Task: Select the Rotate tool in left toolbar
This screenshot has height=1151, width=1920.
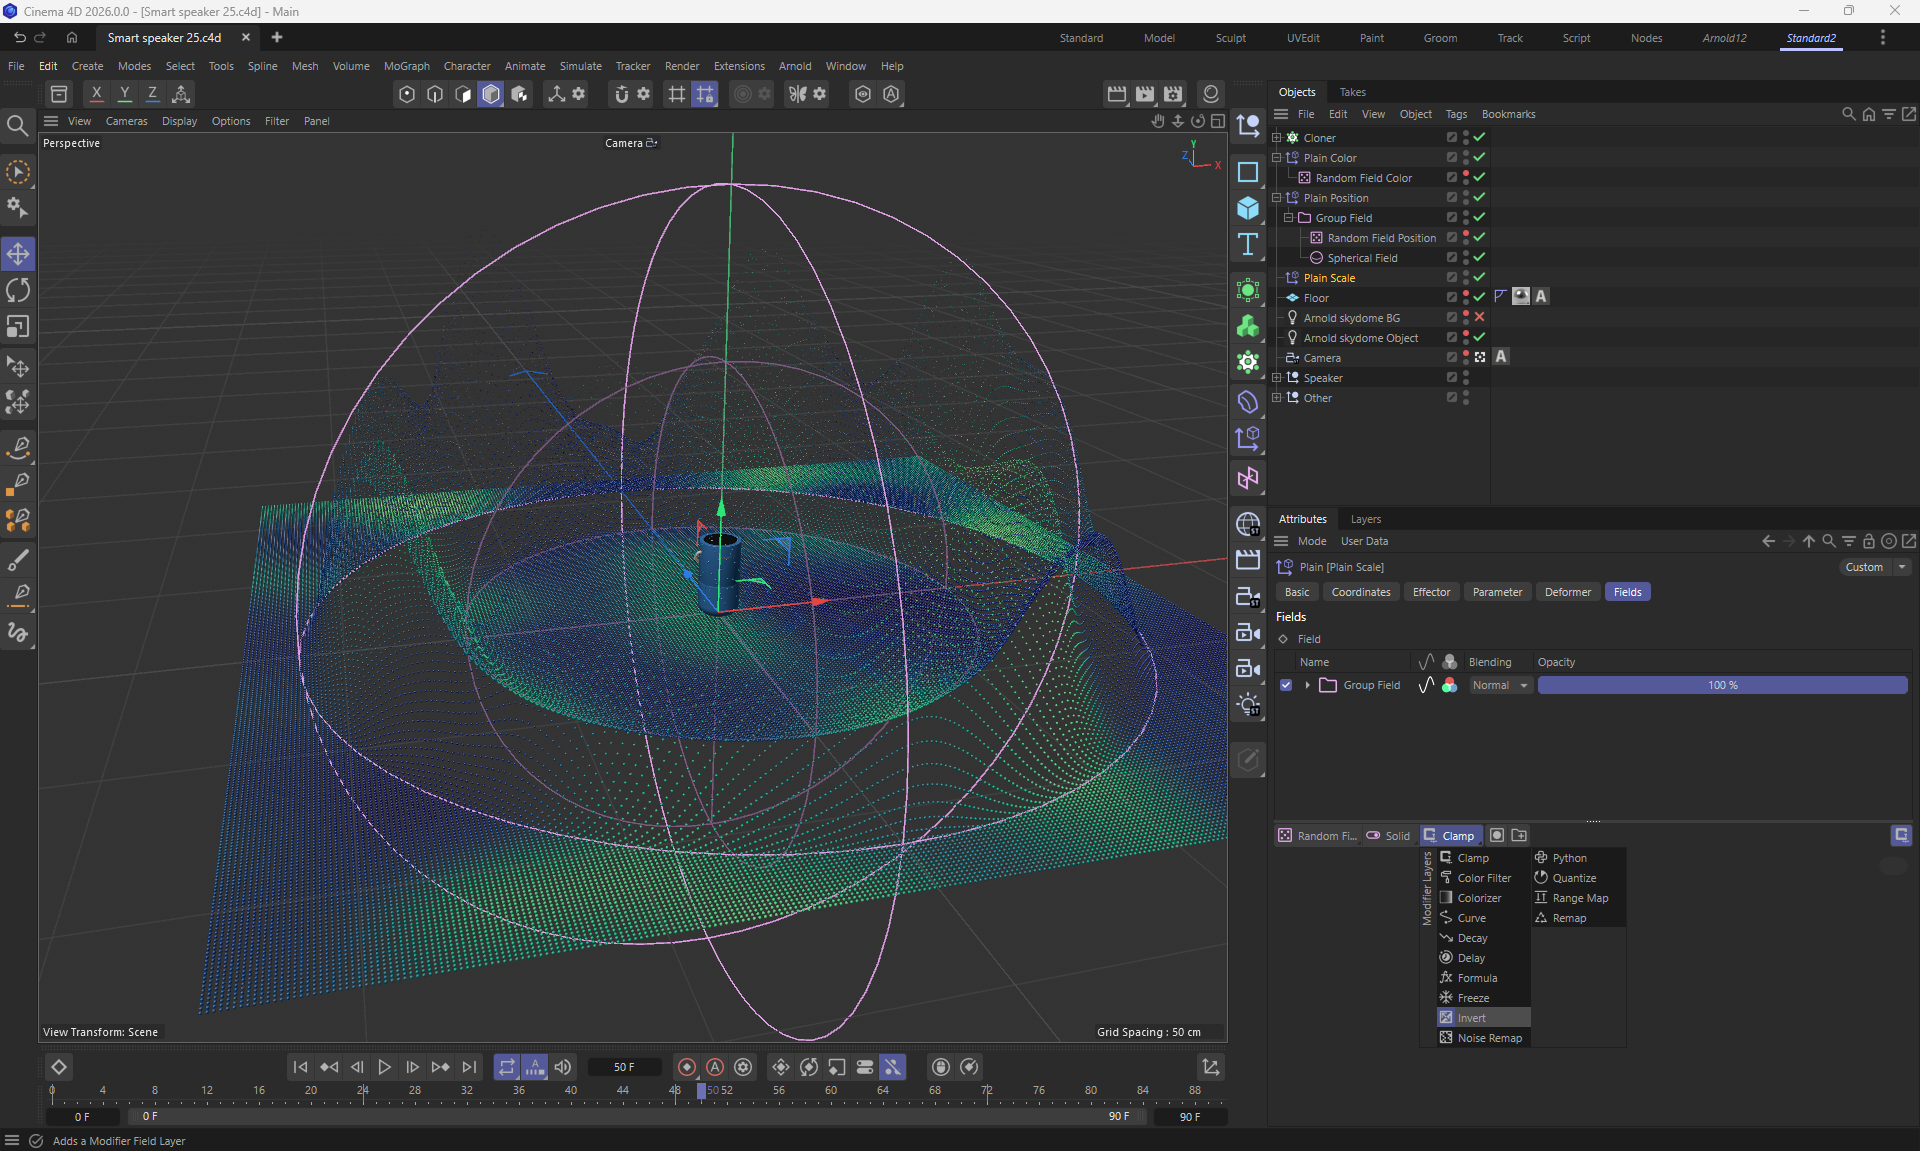Action: (18, 291)
